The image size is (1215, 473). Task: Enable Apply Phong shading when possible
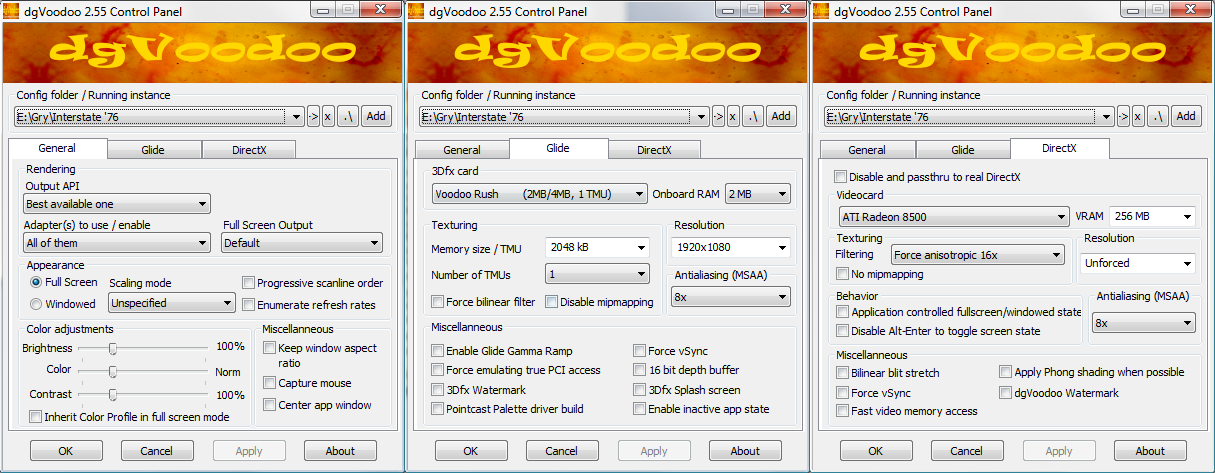pyautogui.click(x=1005, y=372)
